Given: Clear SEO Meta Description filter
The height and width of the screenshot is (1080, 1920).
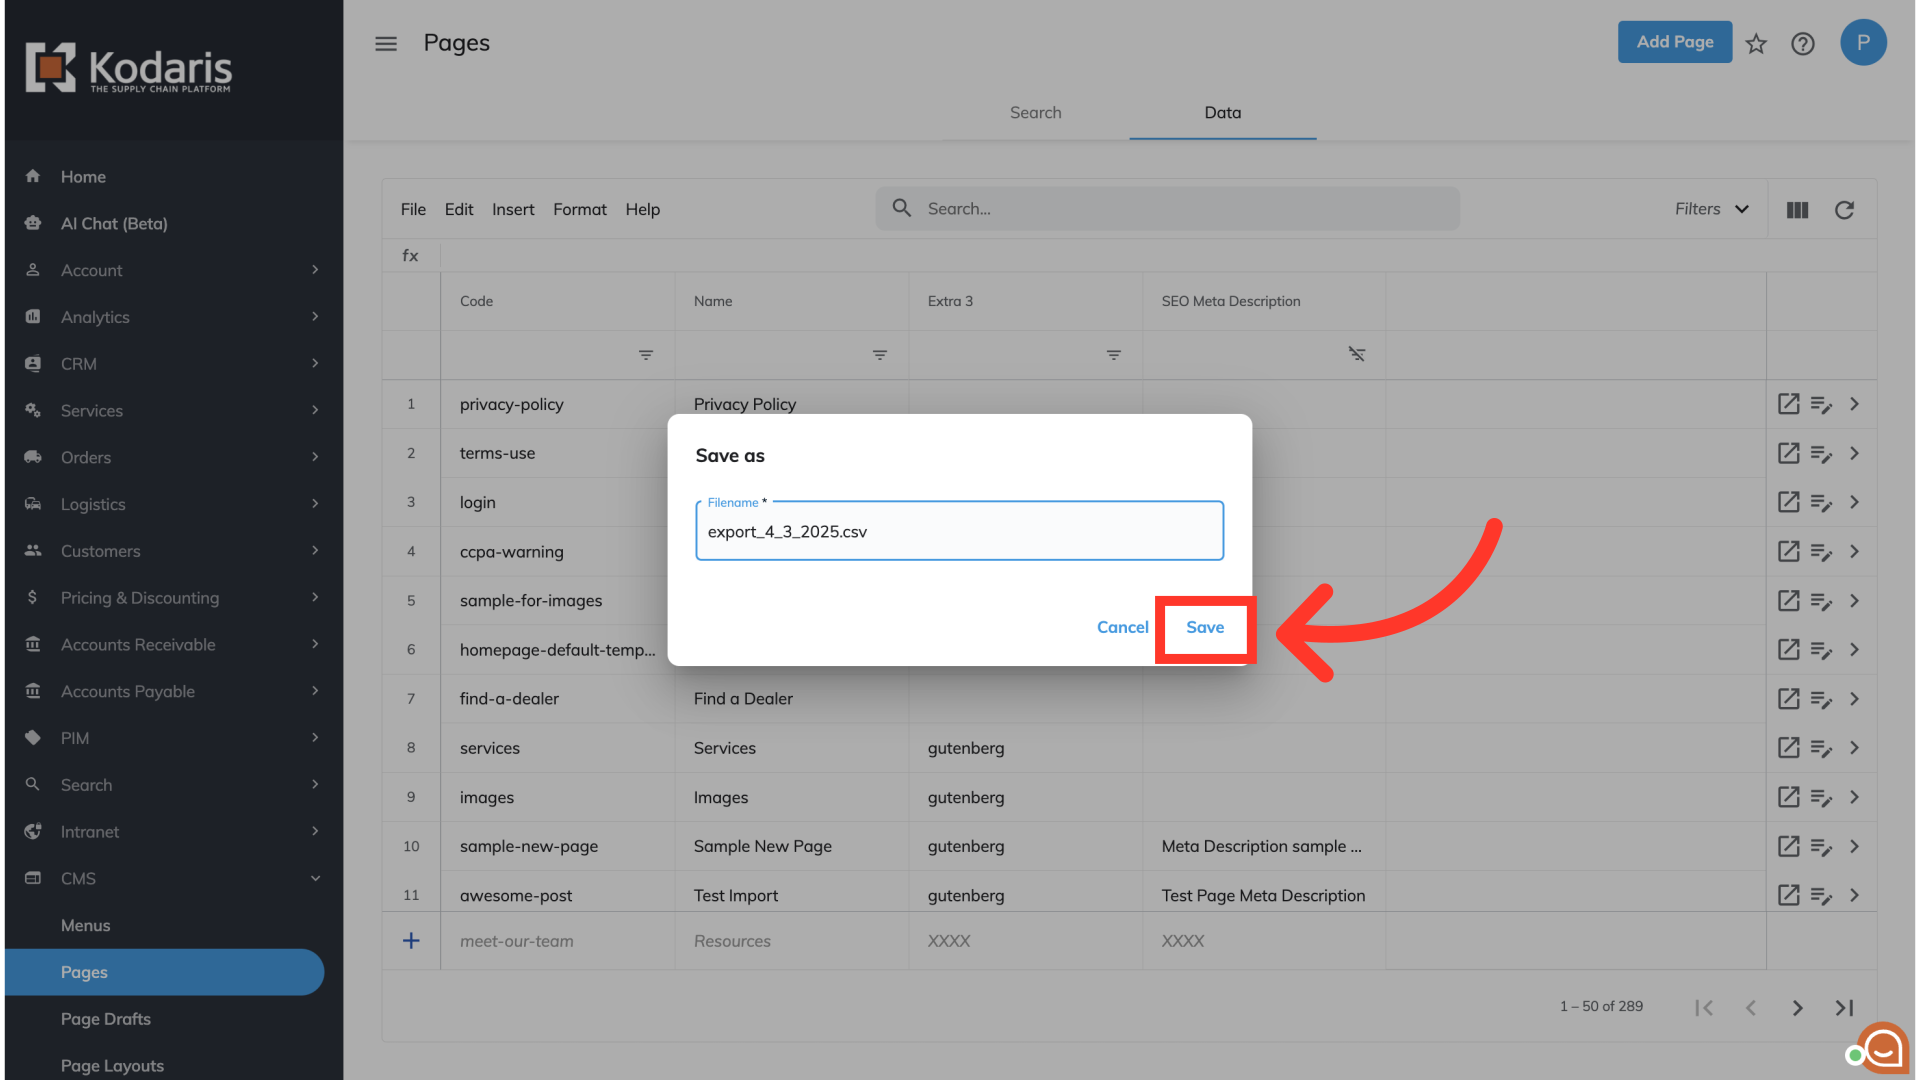Looking at the screenshot, I should pos(1356,354).
